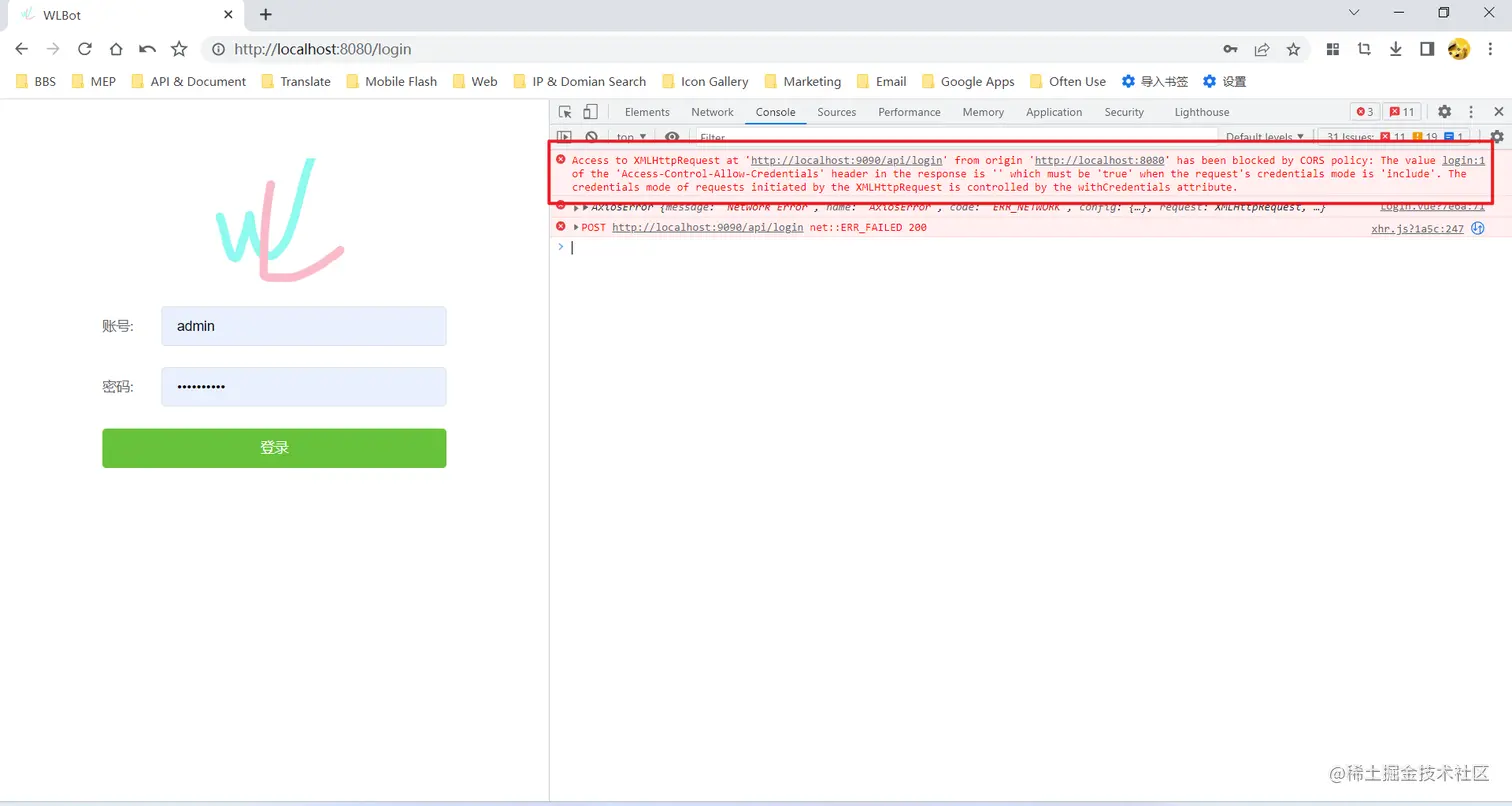Switch to the Lighthouse tab

(x=1202, y=112)
